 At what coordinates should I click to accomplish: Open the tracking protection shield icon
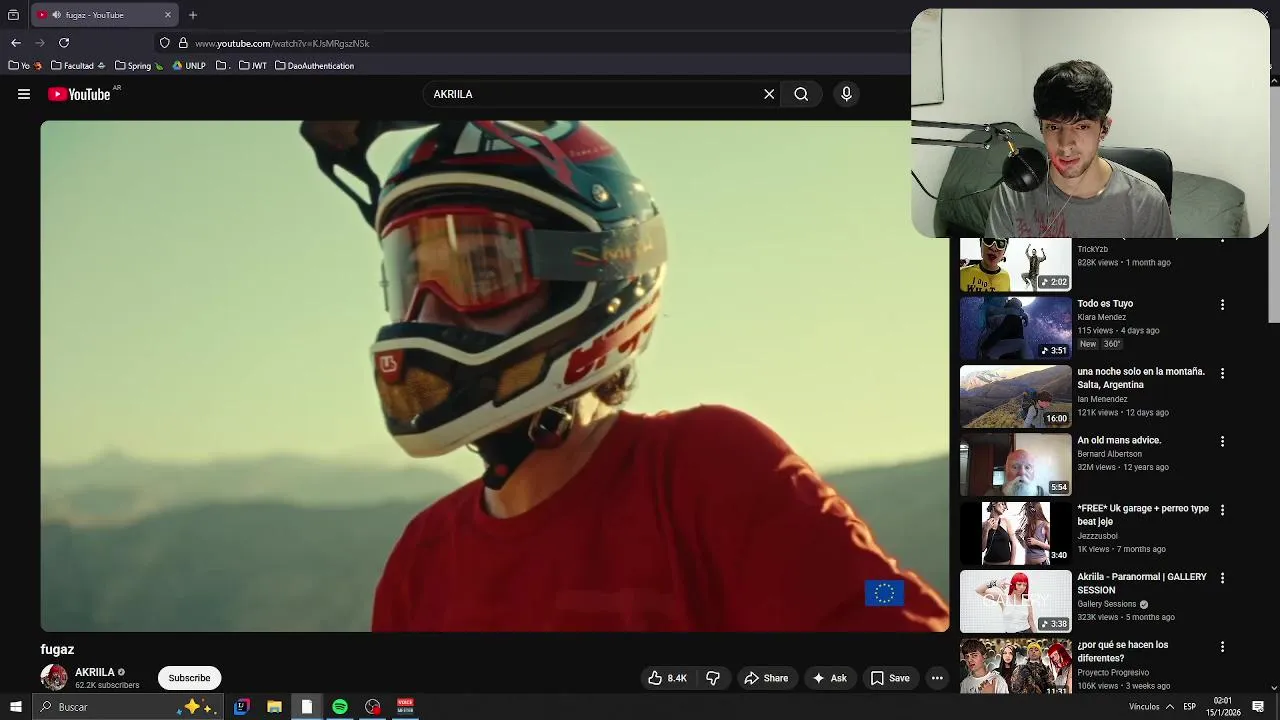(165, 43)
